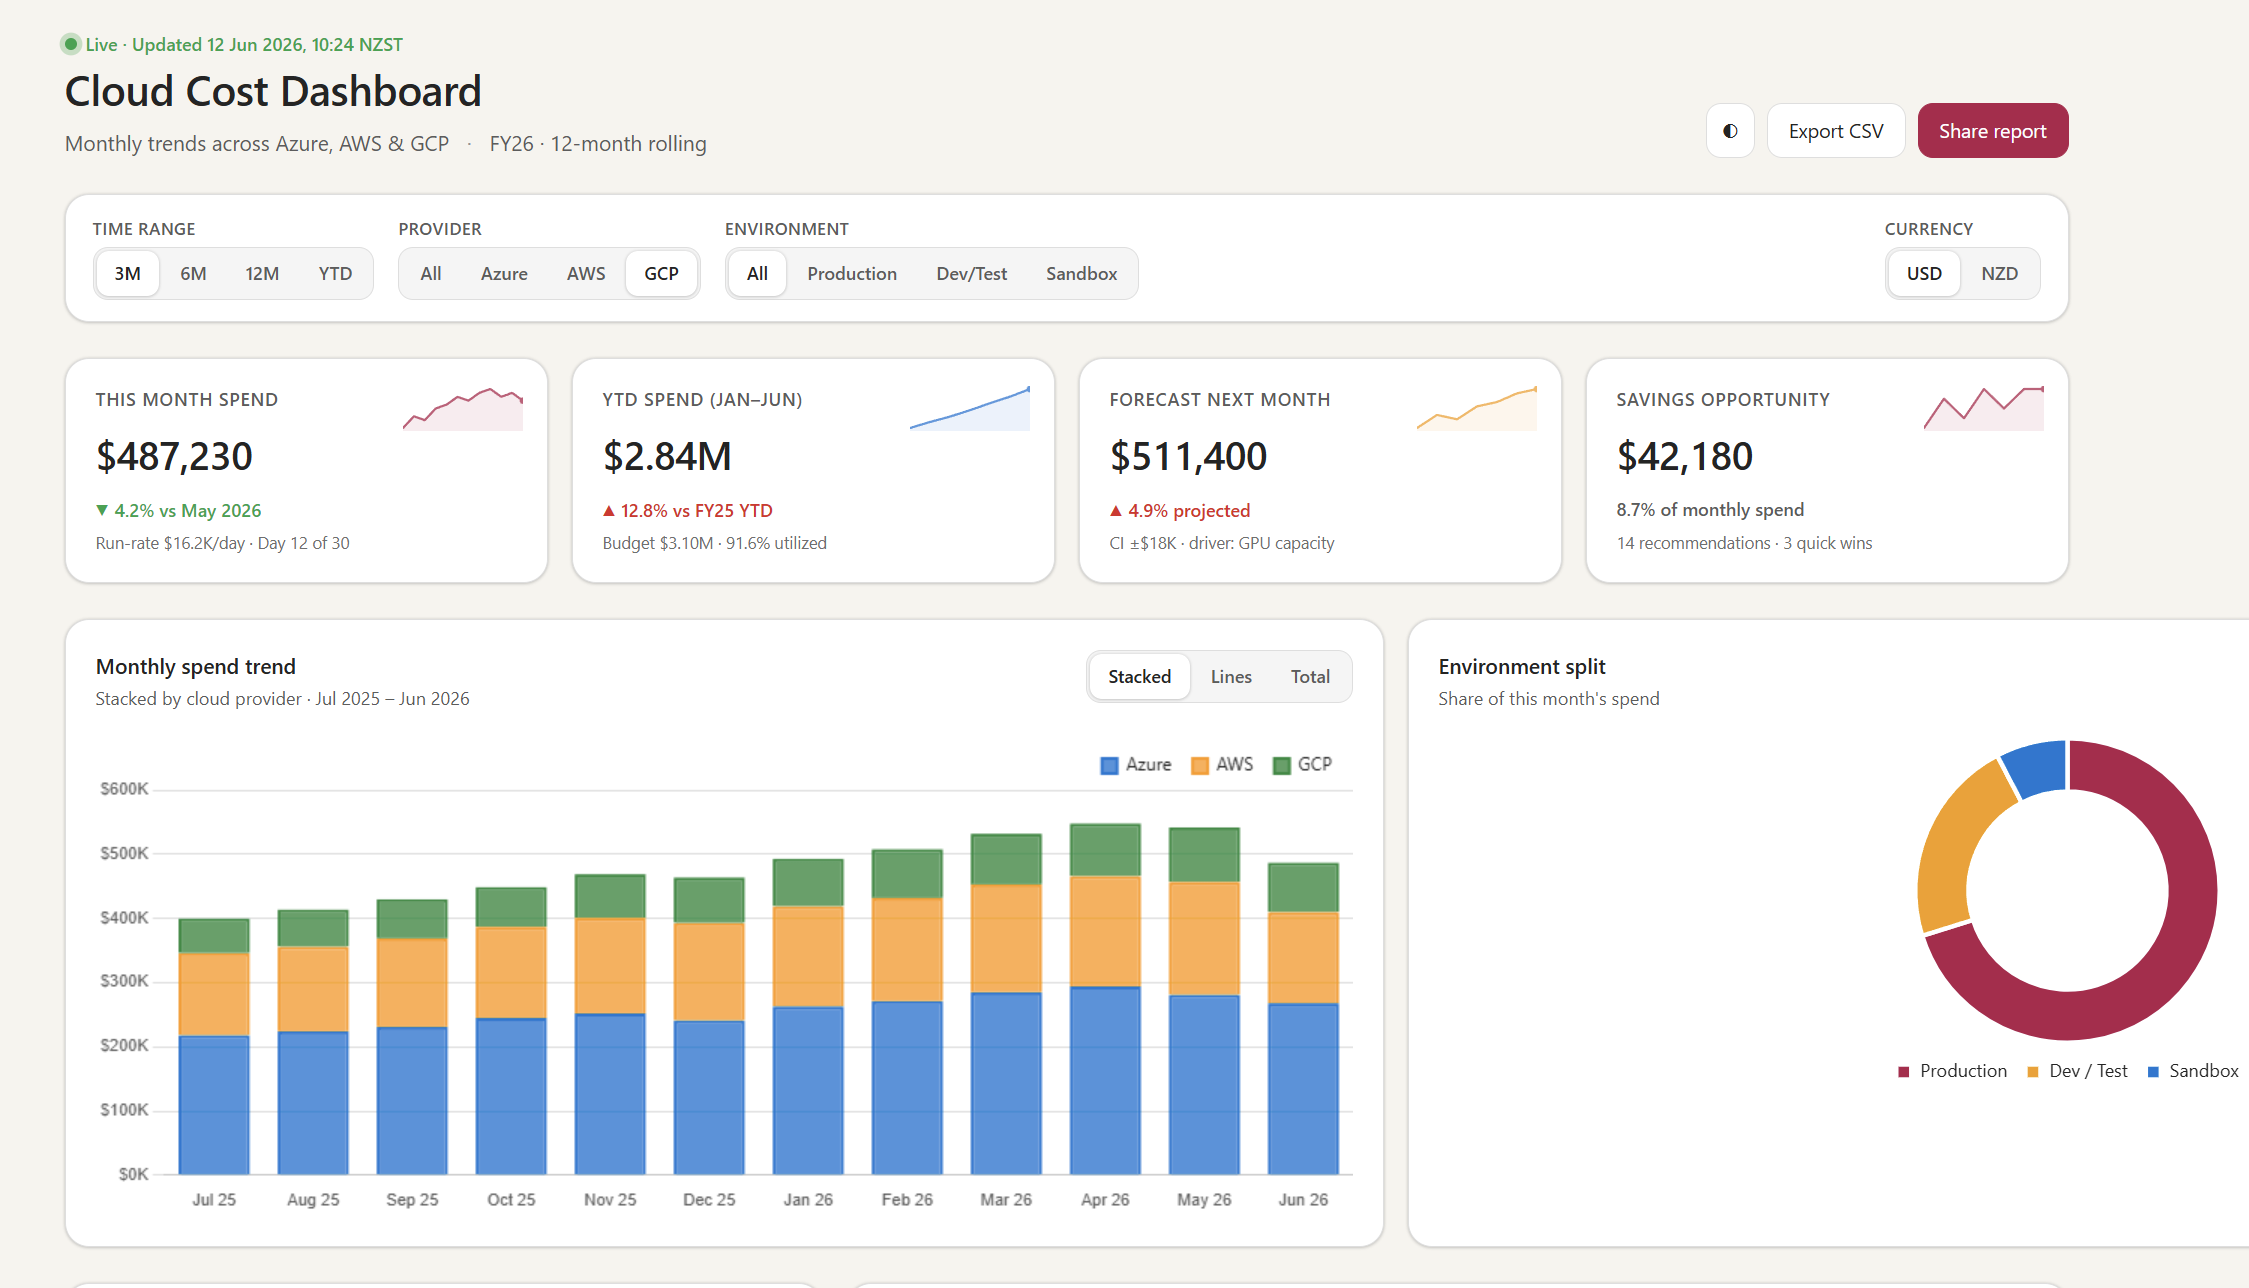Switch time range to 6M

pos(193,274)
